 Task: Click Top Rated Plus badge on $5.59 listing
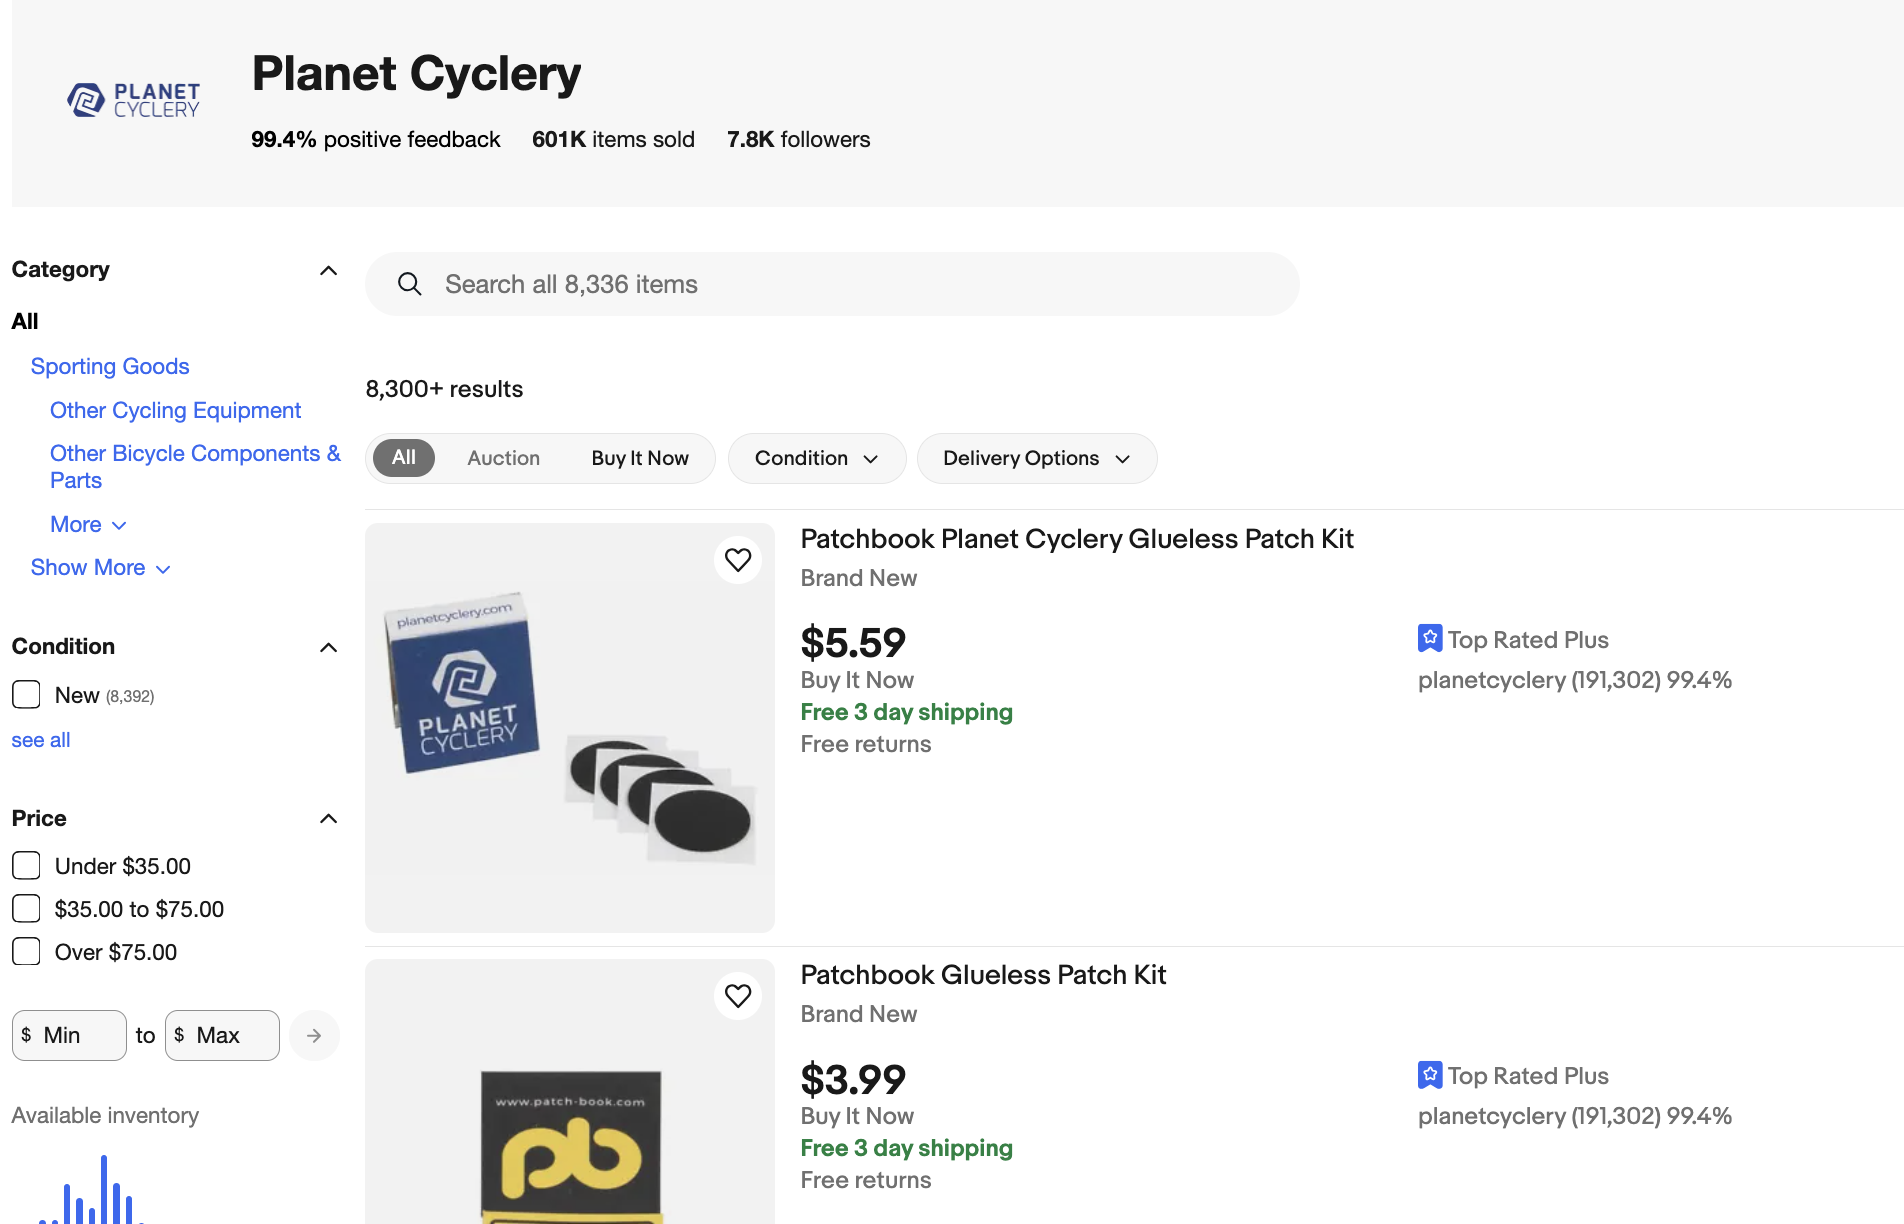point(1430,639)
